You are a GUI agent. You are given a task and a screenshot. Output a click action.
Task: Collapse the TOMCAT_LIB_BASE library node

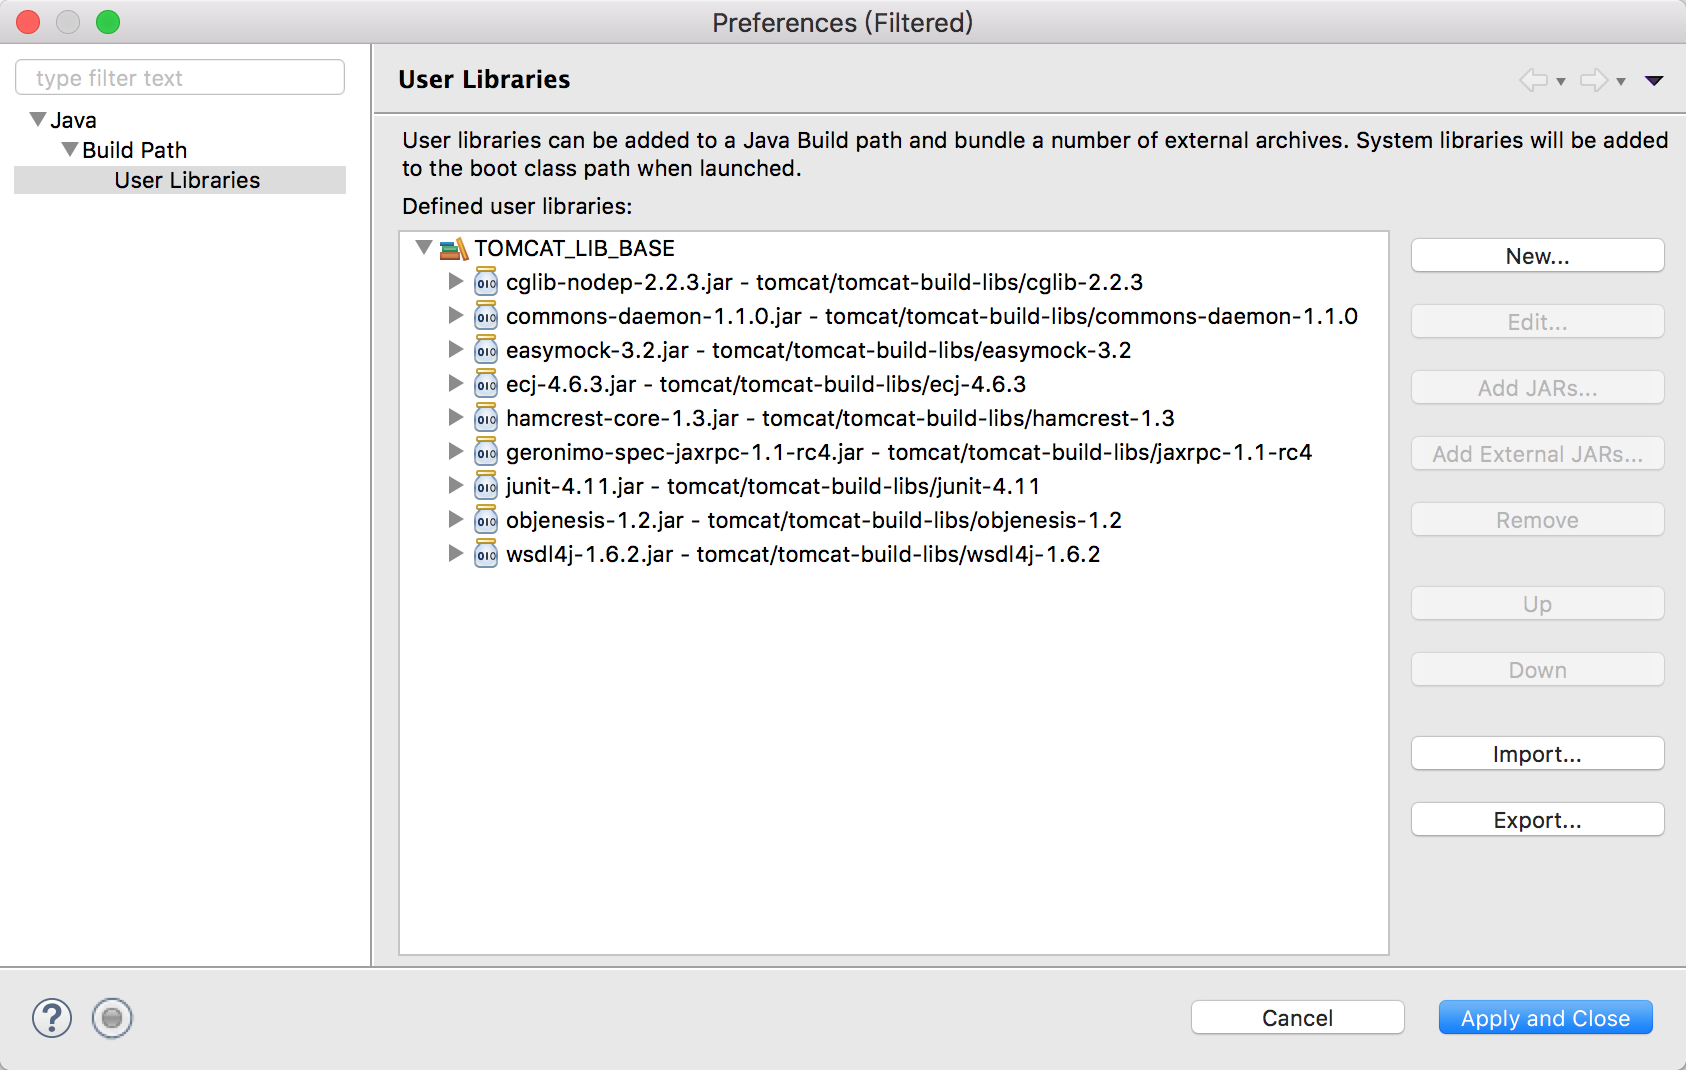tap(424, 247)
